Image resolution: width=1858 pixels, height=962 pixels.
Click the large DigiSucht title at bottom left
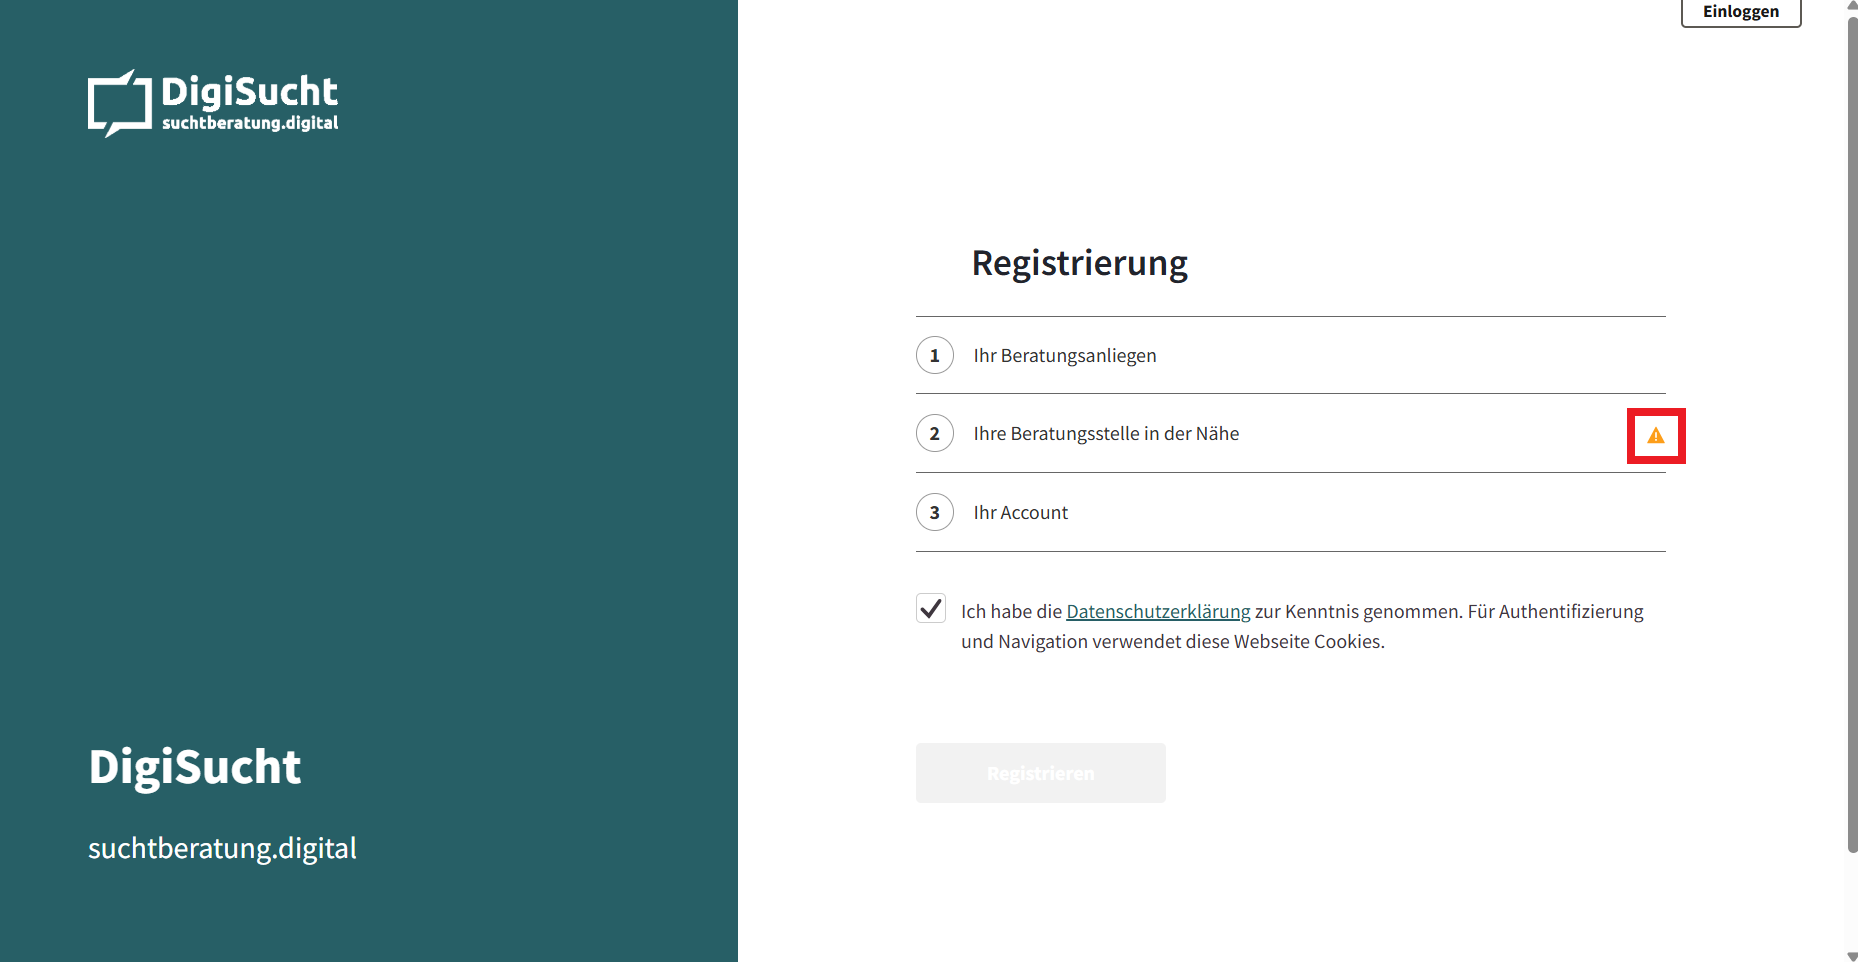point(195,767)
